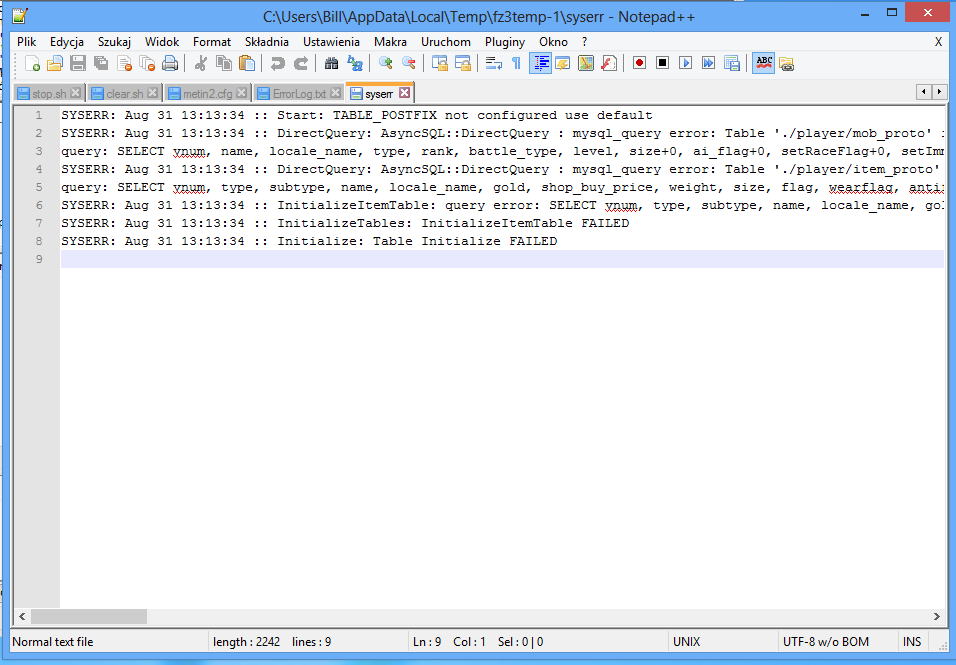
Task: Copy selection using toolbar icon
Action: (224, 63)
